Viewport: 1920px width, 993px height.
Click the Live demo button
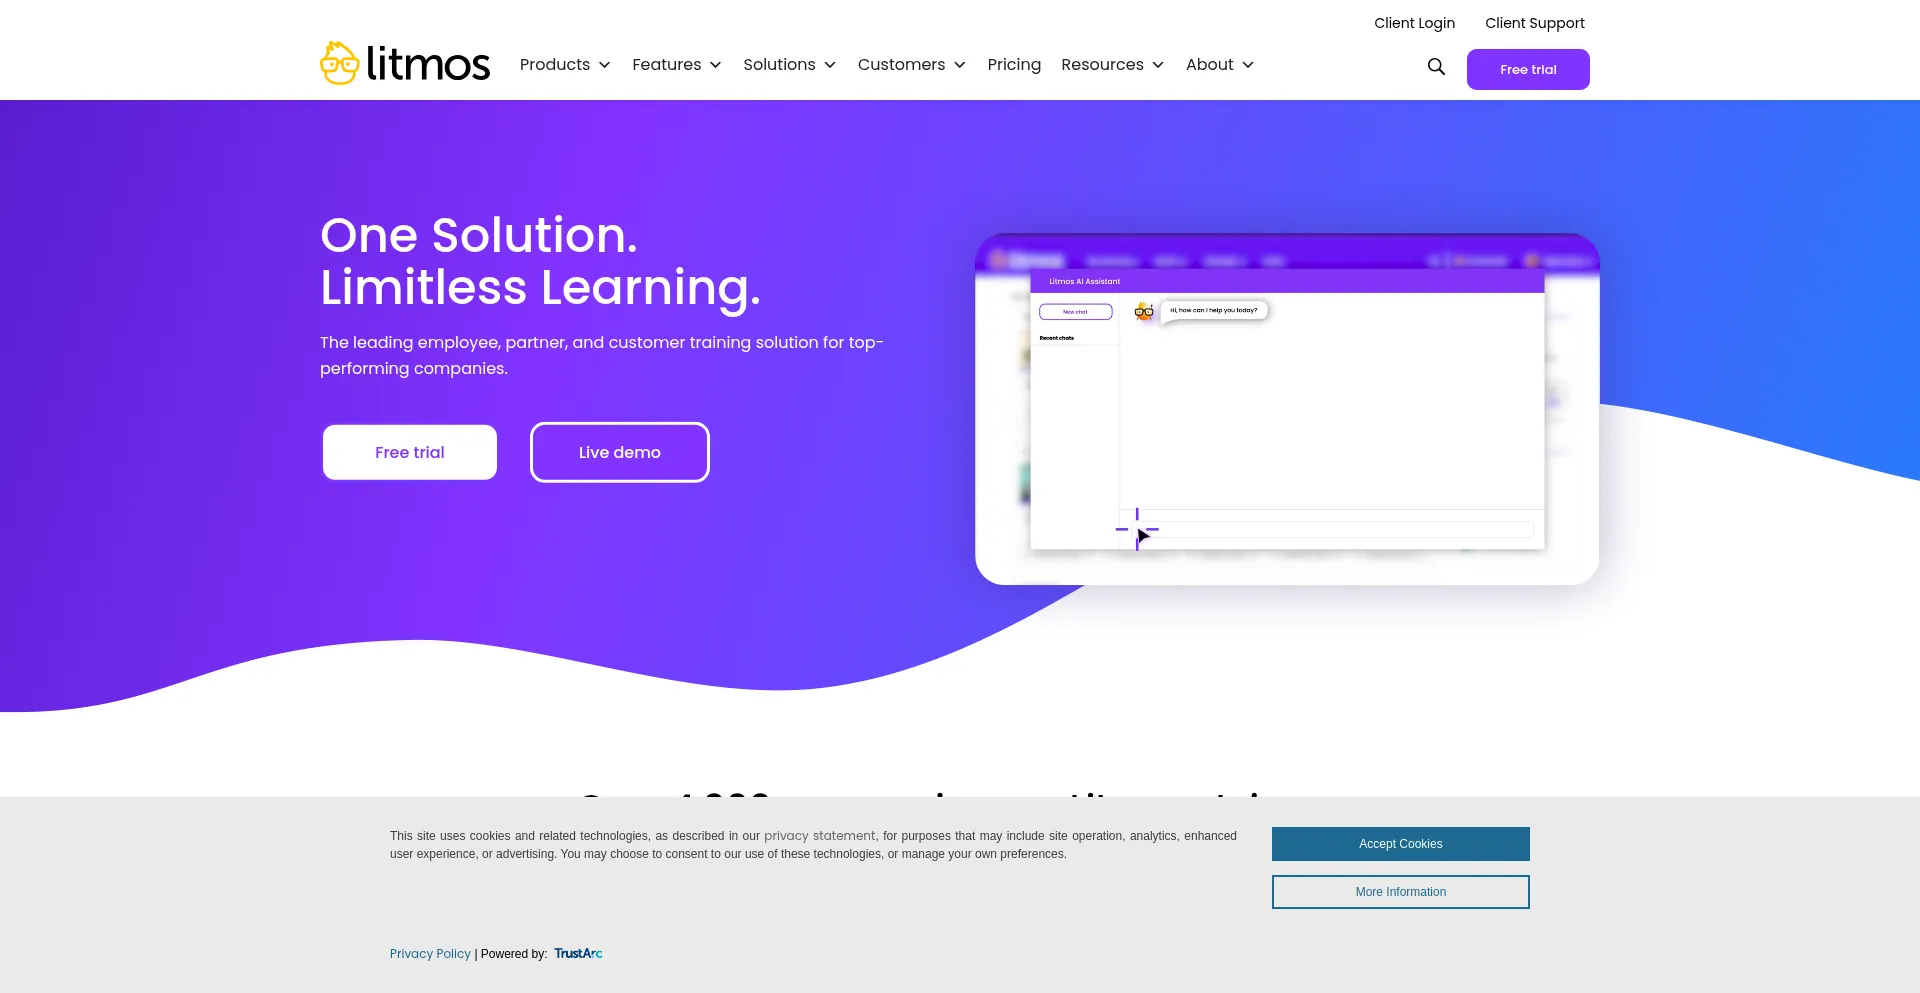point(619,452)
